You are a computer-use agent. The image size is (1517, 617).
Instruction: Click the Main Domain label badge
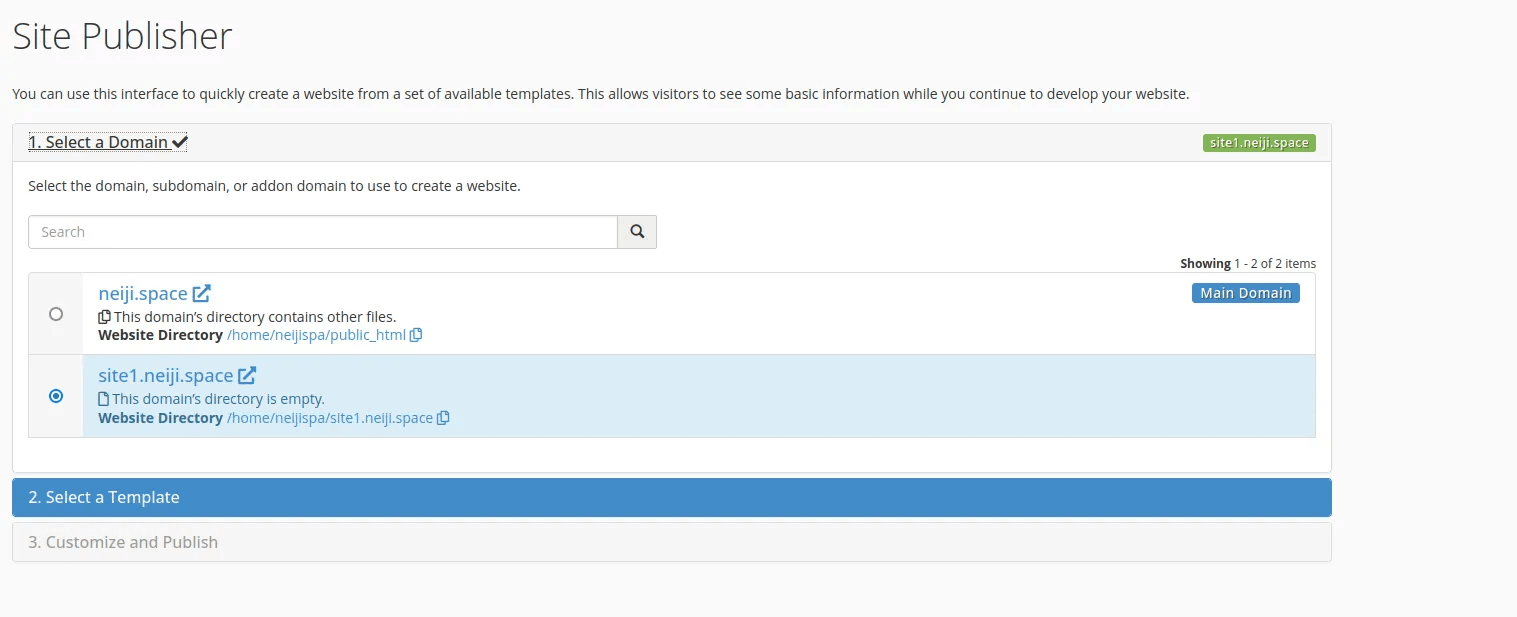[1246, 293]
